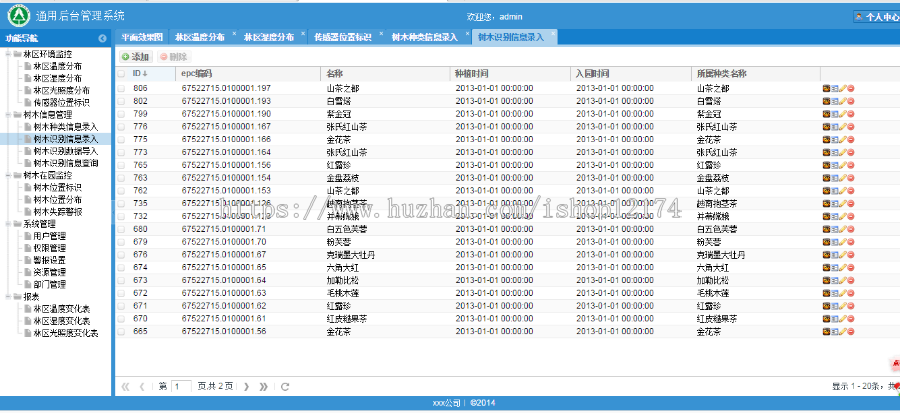The width and height of the screenshot is (900, 413).
Task: Check the checkbox for row ID 673
Action: point(121,280)
